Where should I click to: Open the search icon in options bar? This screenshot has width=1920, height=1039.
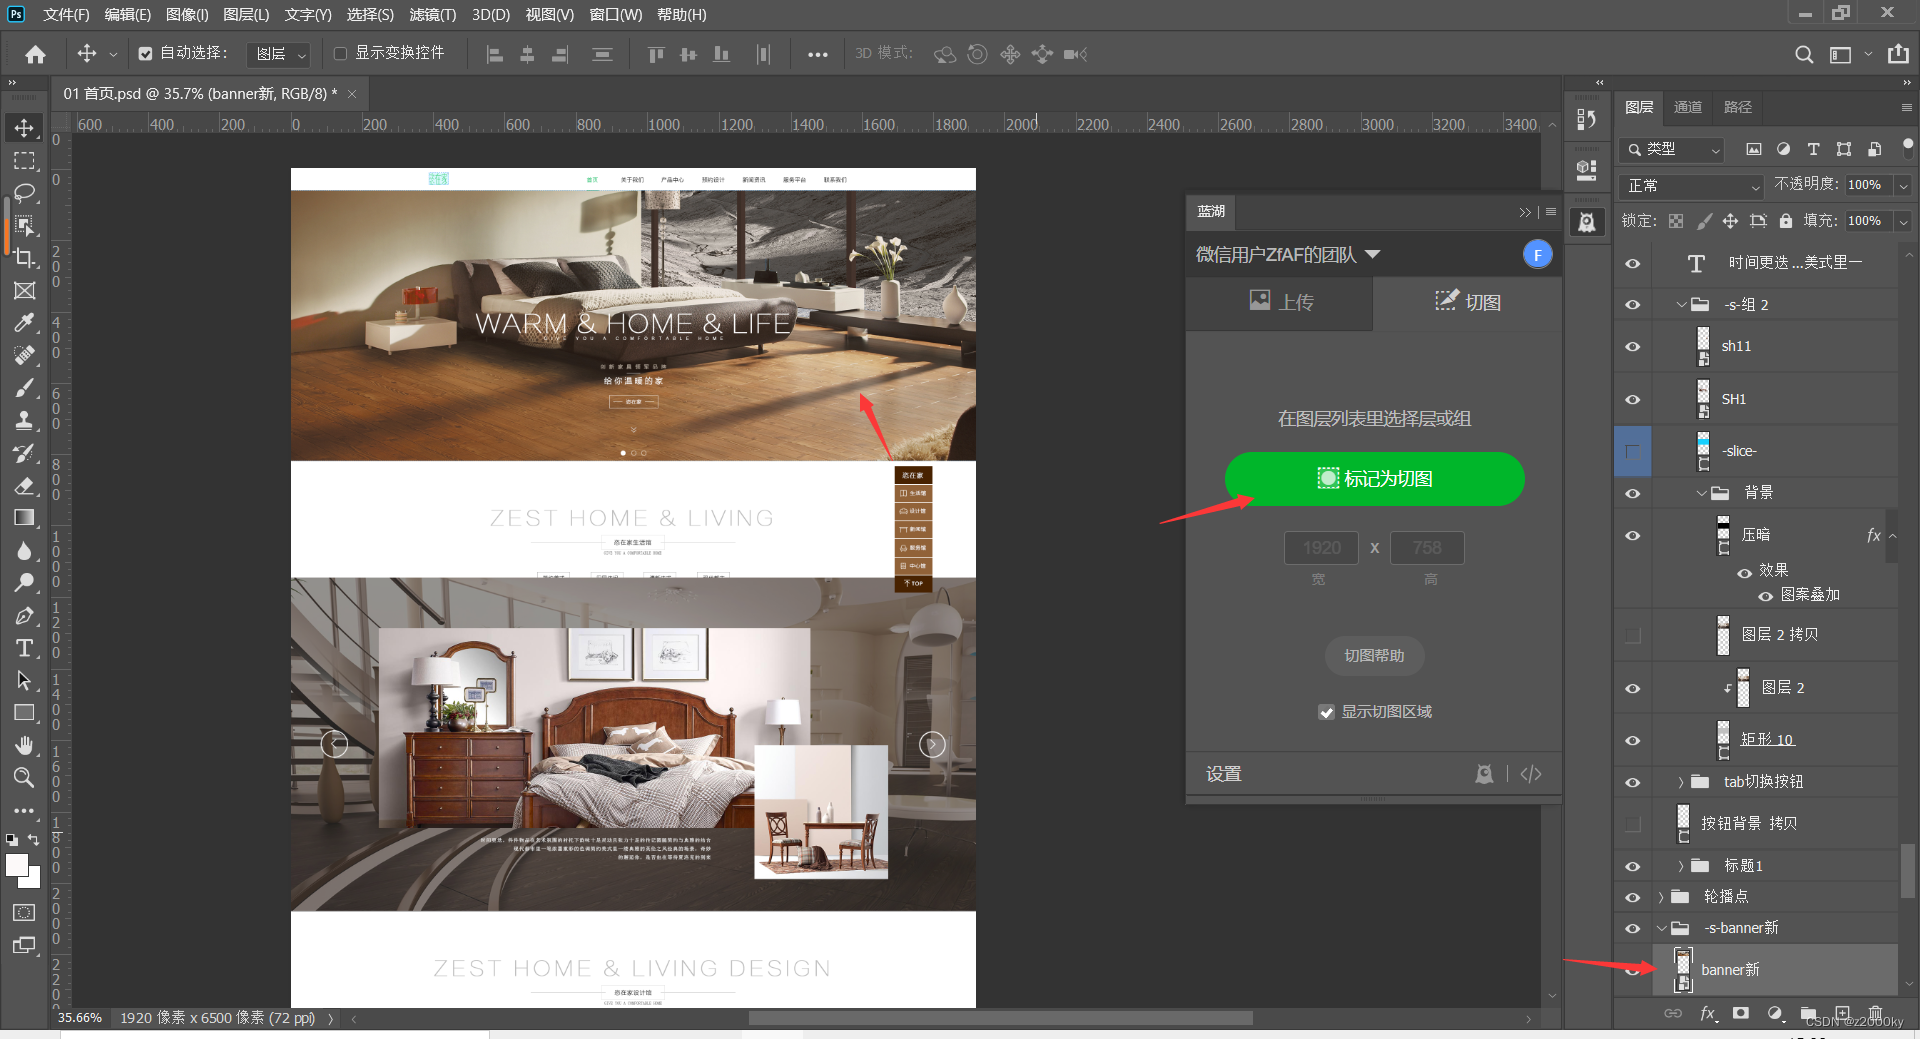pos(1803,54)
